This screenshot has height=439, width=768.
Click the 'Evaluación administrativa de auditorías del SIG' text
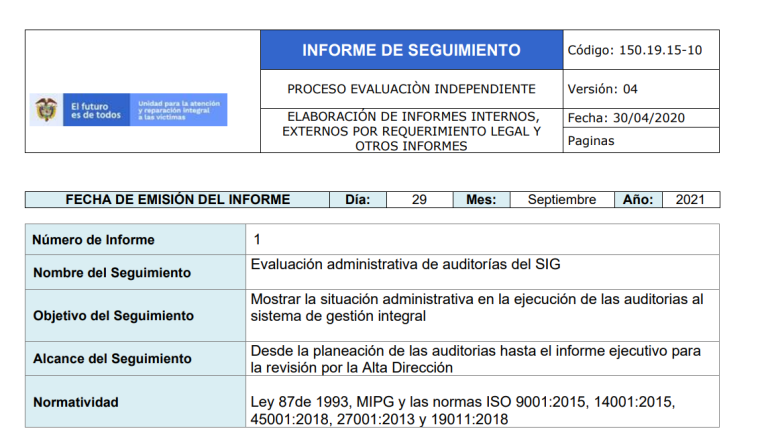point(411,264)
